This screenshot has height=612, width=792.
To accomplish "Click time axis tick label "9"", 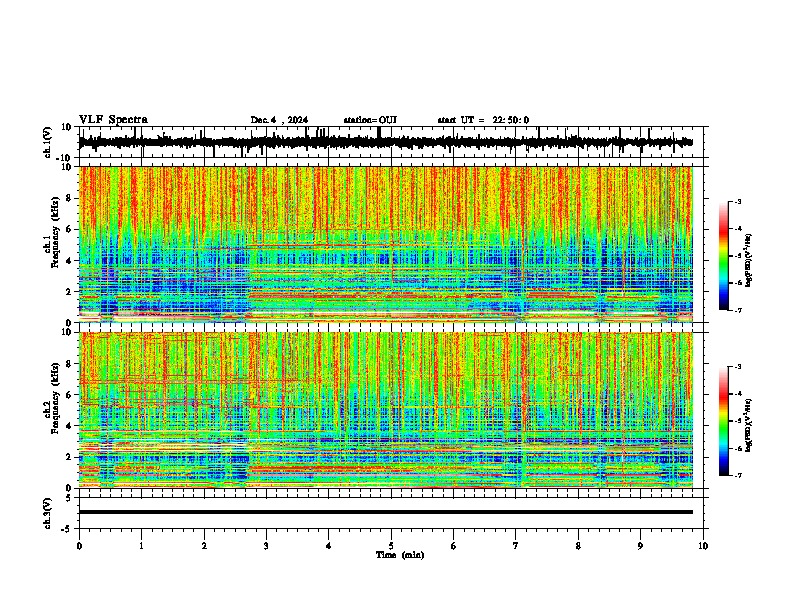I will click(640, 546).
